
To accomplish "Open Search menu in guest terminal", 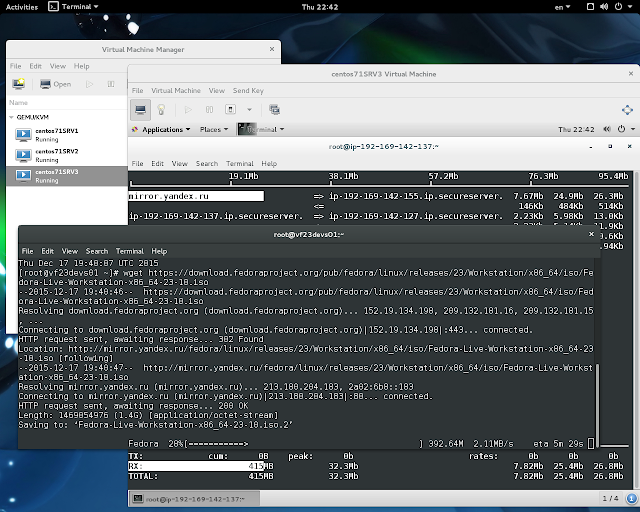I will pos(207,164).
